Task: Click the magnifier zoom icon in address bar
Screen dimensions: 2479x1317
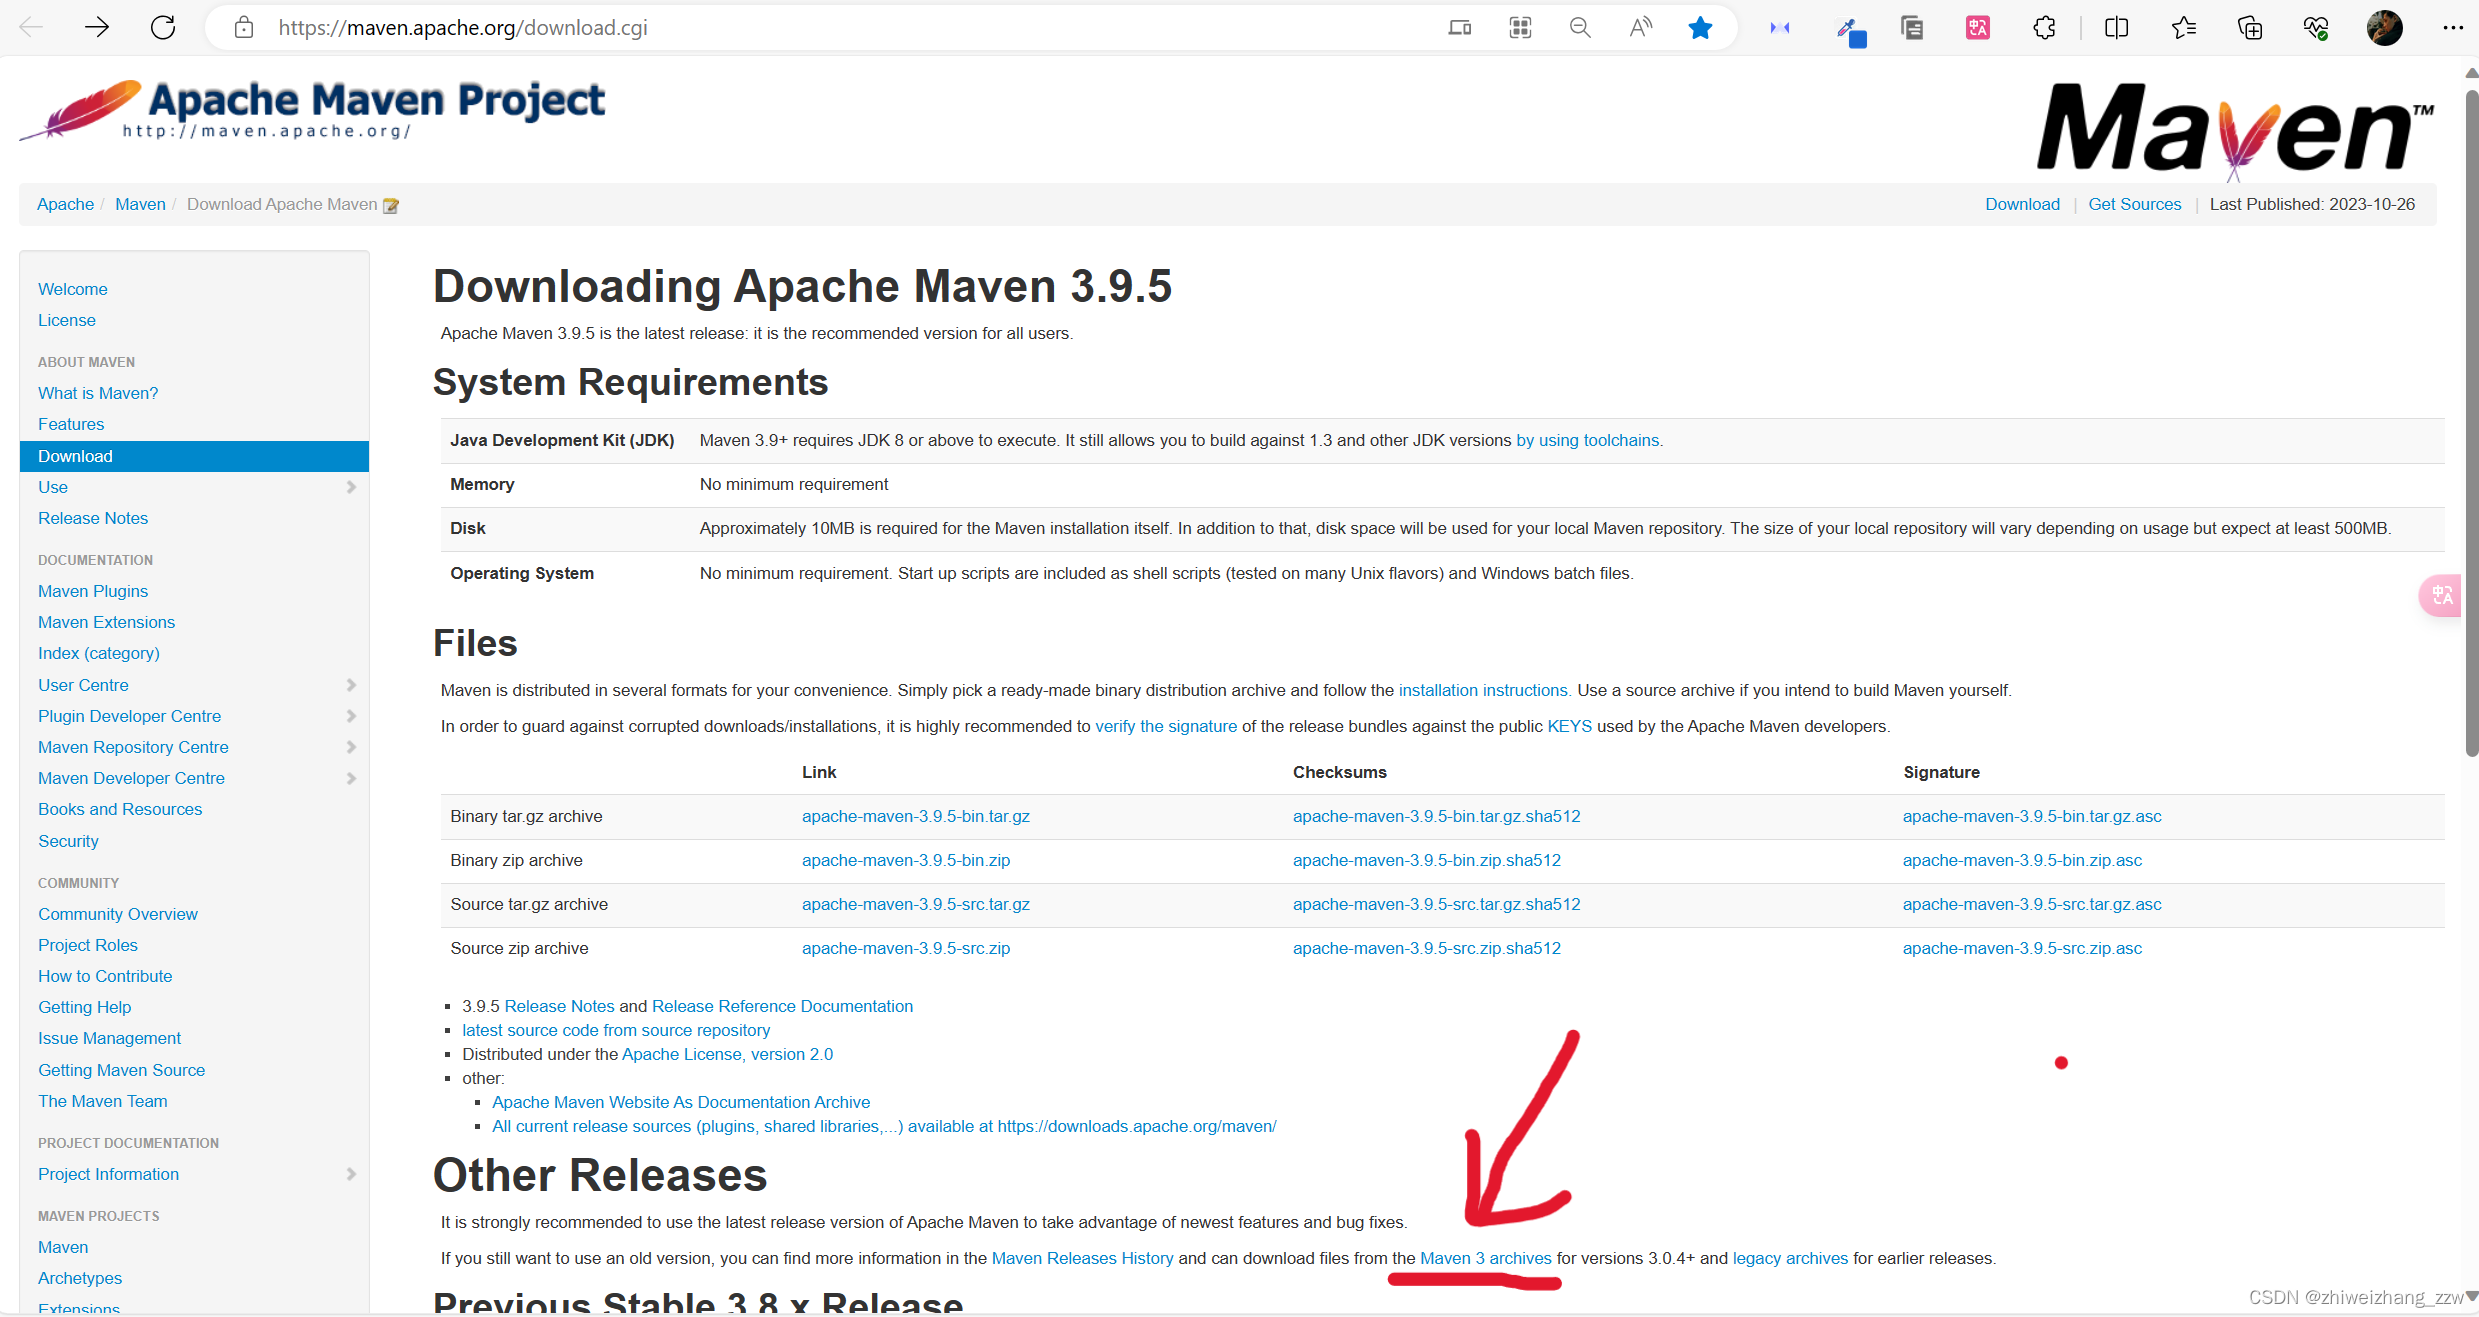Action: click(x=1580, y=27)
